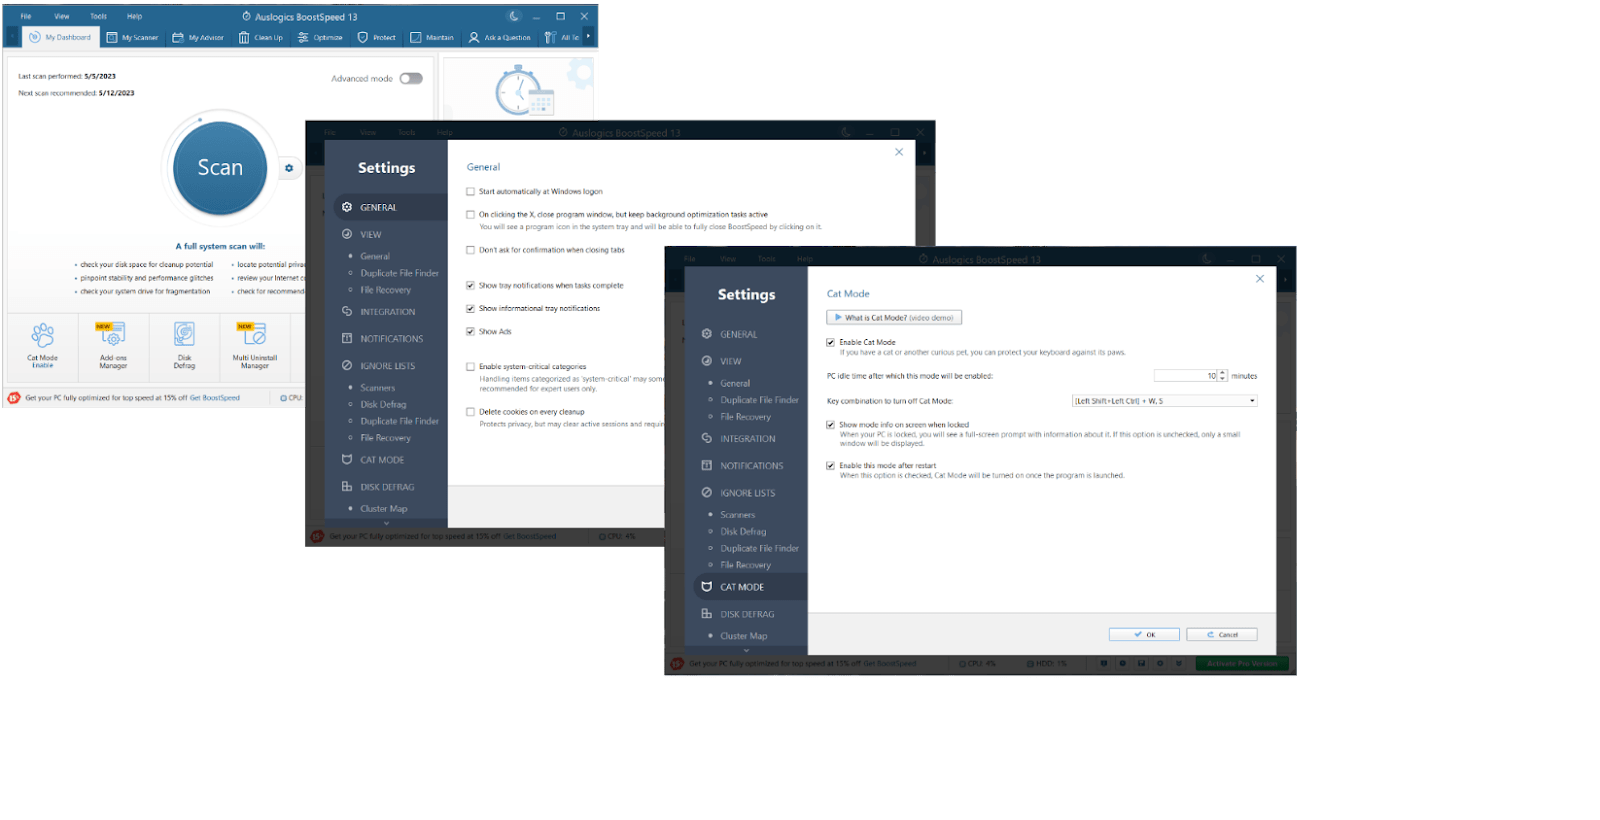Image resolution: width=1600 pixels, height=820 pixels.
Task: Open the Tools menu in main window
Action: (x=98, y=16)
